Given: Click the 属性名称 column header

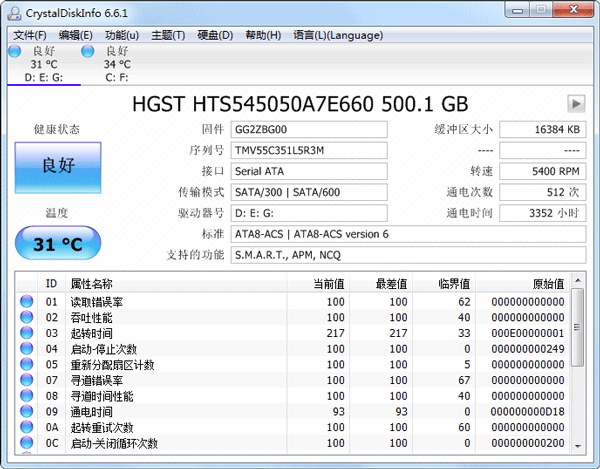Looking at the screenshot, I should click(x=176, y=283).
